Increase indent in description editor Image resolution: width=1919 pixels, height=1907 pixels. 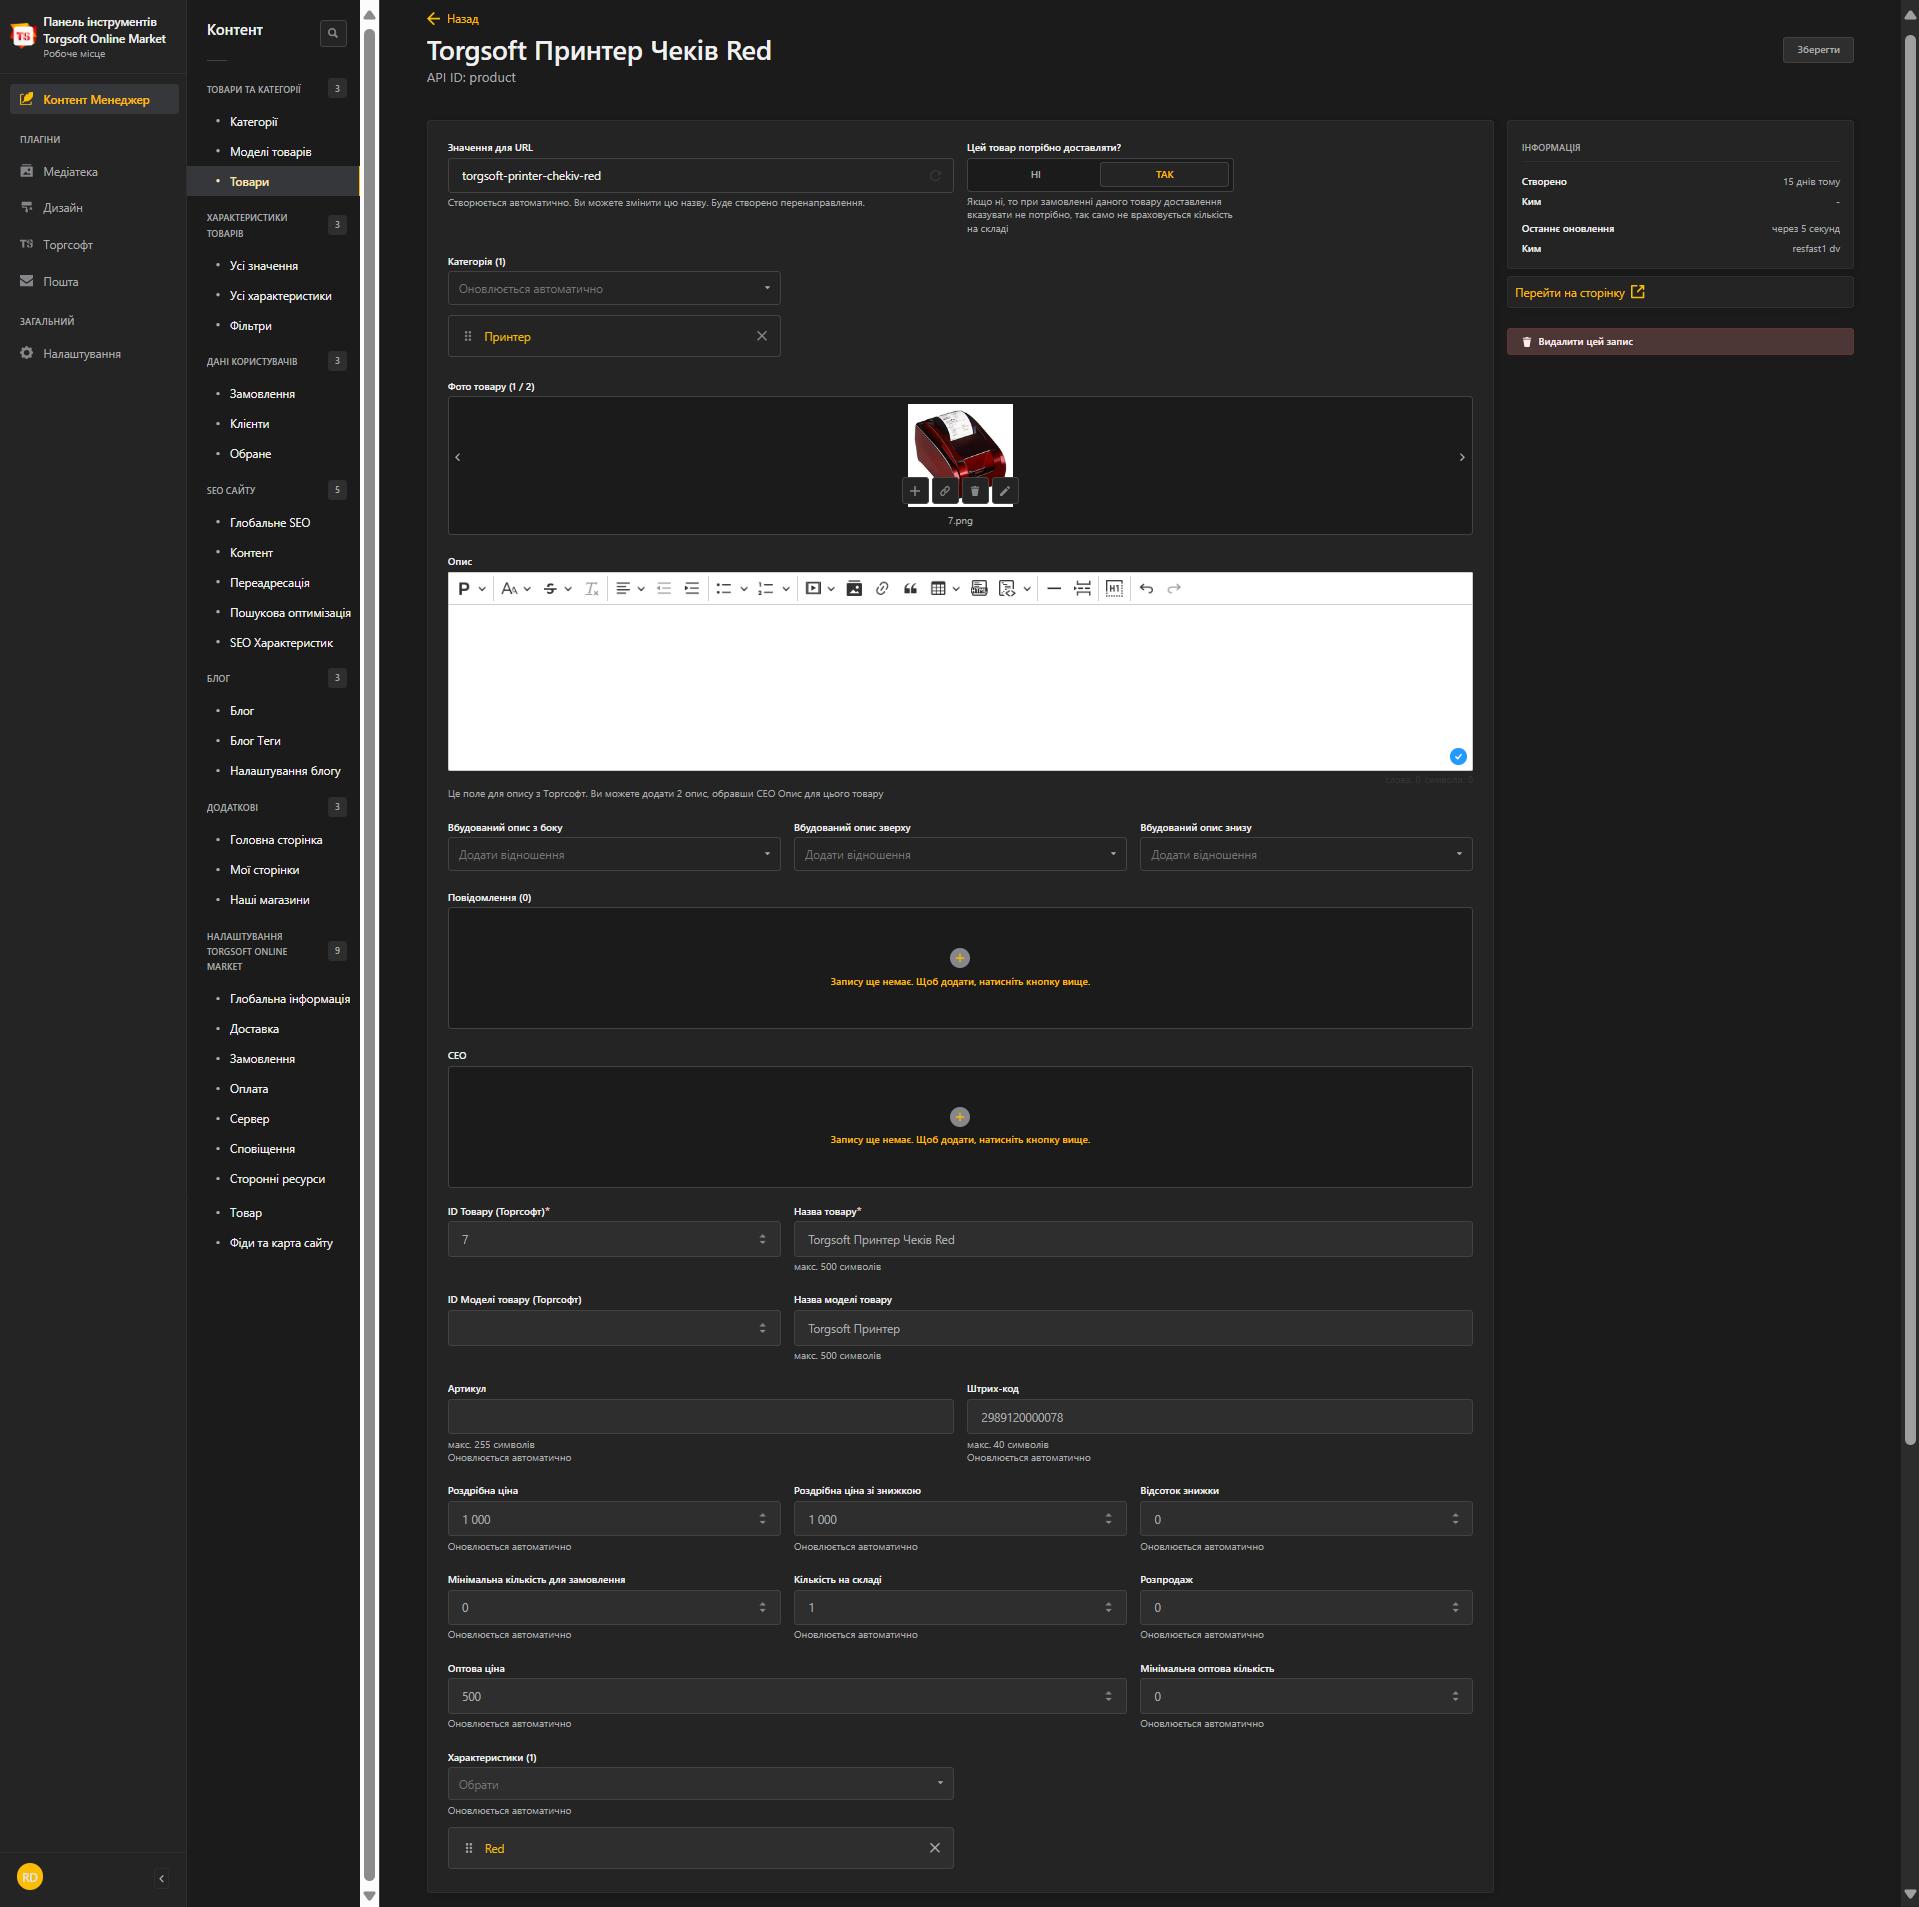click(x=692, y=589)
